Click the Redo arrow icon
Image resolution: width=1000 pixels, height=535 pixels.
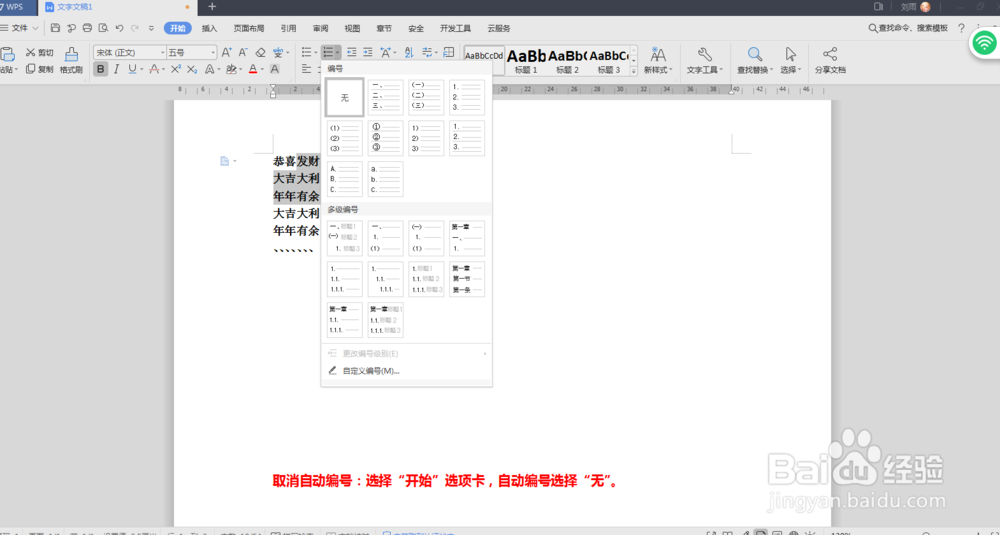[135, 28]
